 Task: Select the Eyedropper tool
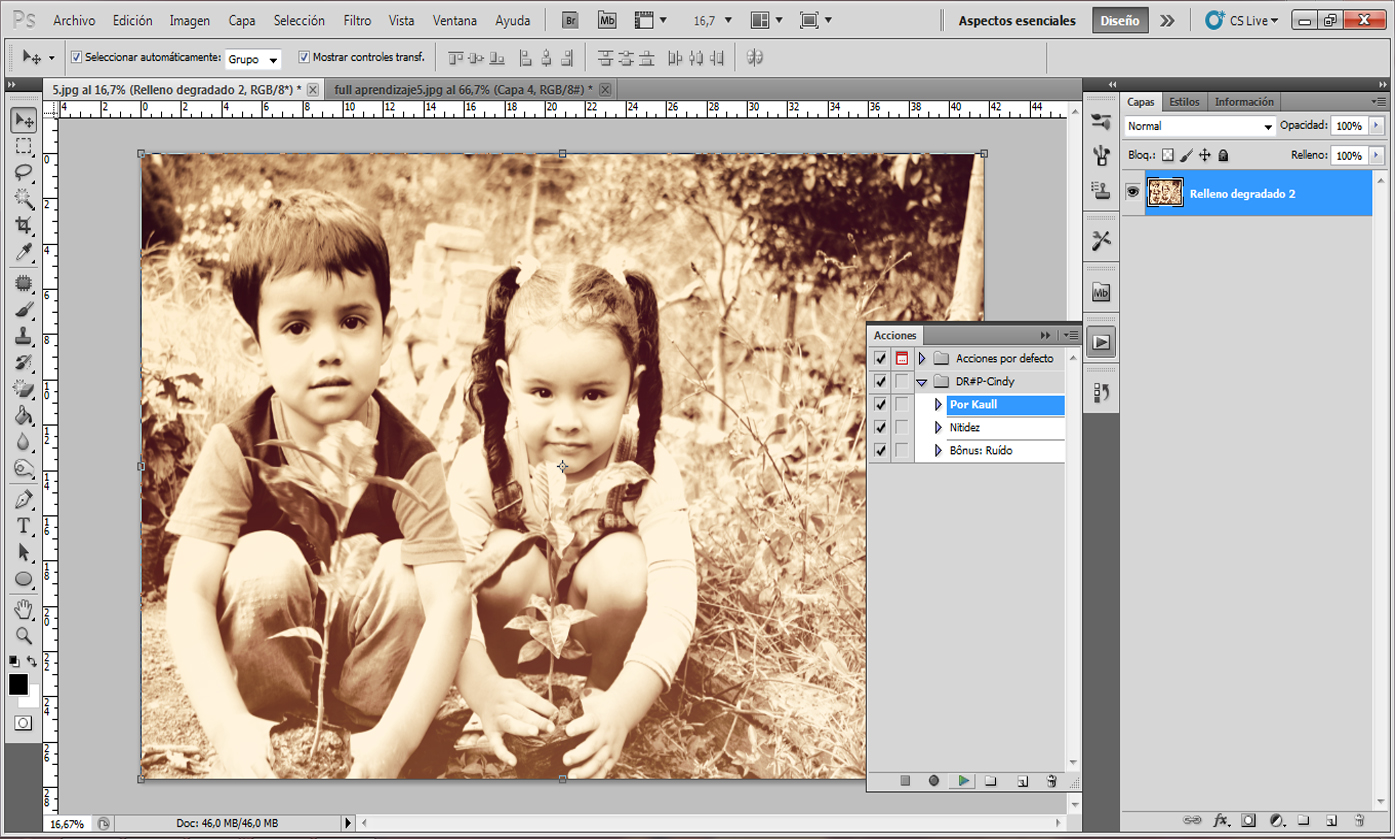[24, 251]
